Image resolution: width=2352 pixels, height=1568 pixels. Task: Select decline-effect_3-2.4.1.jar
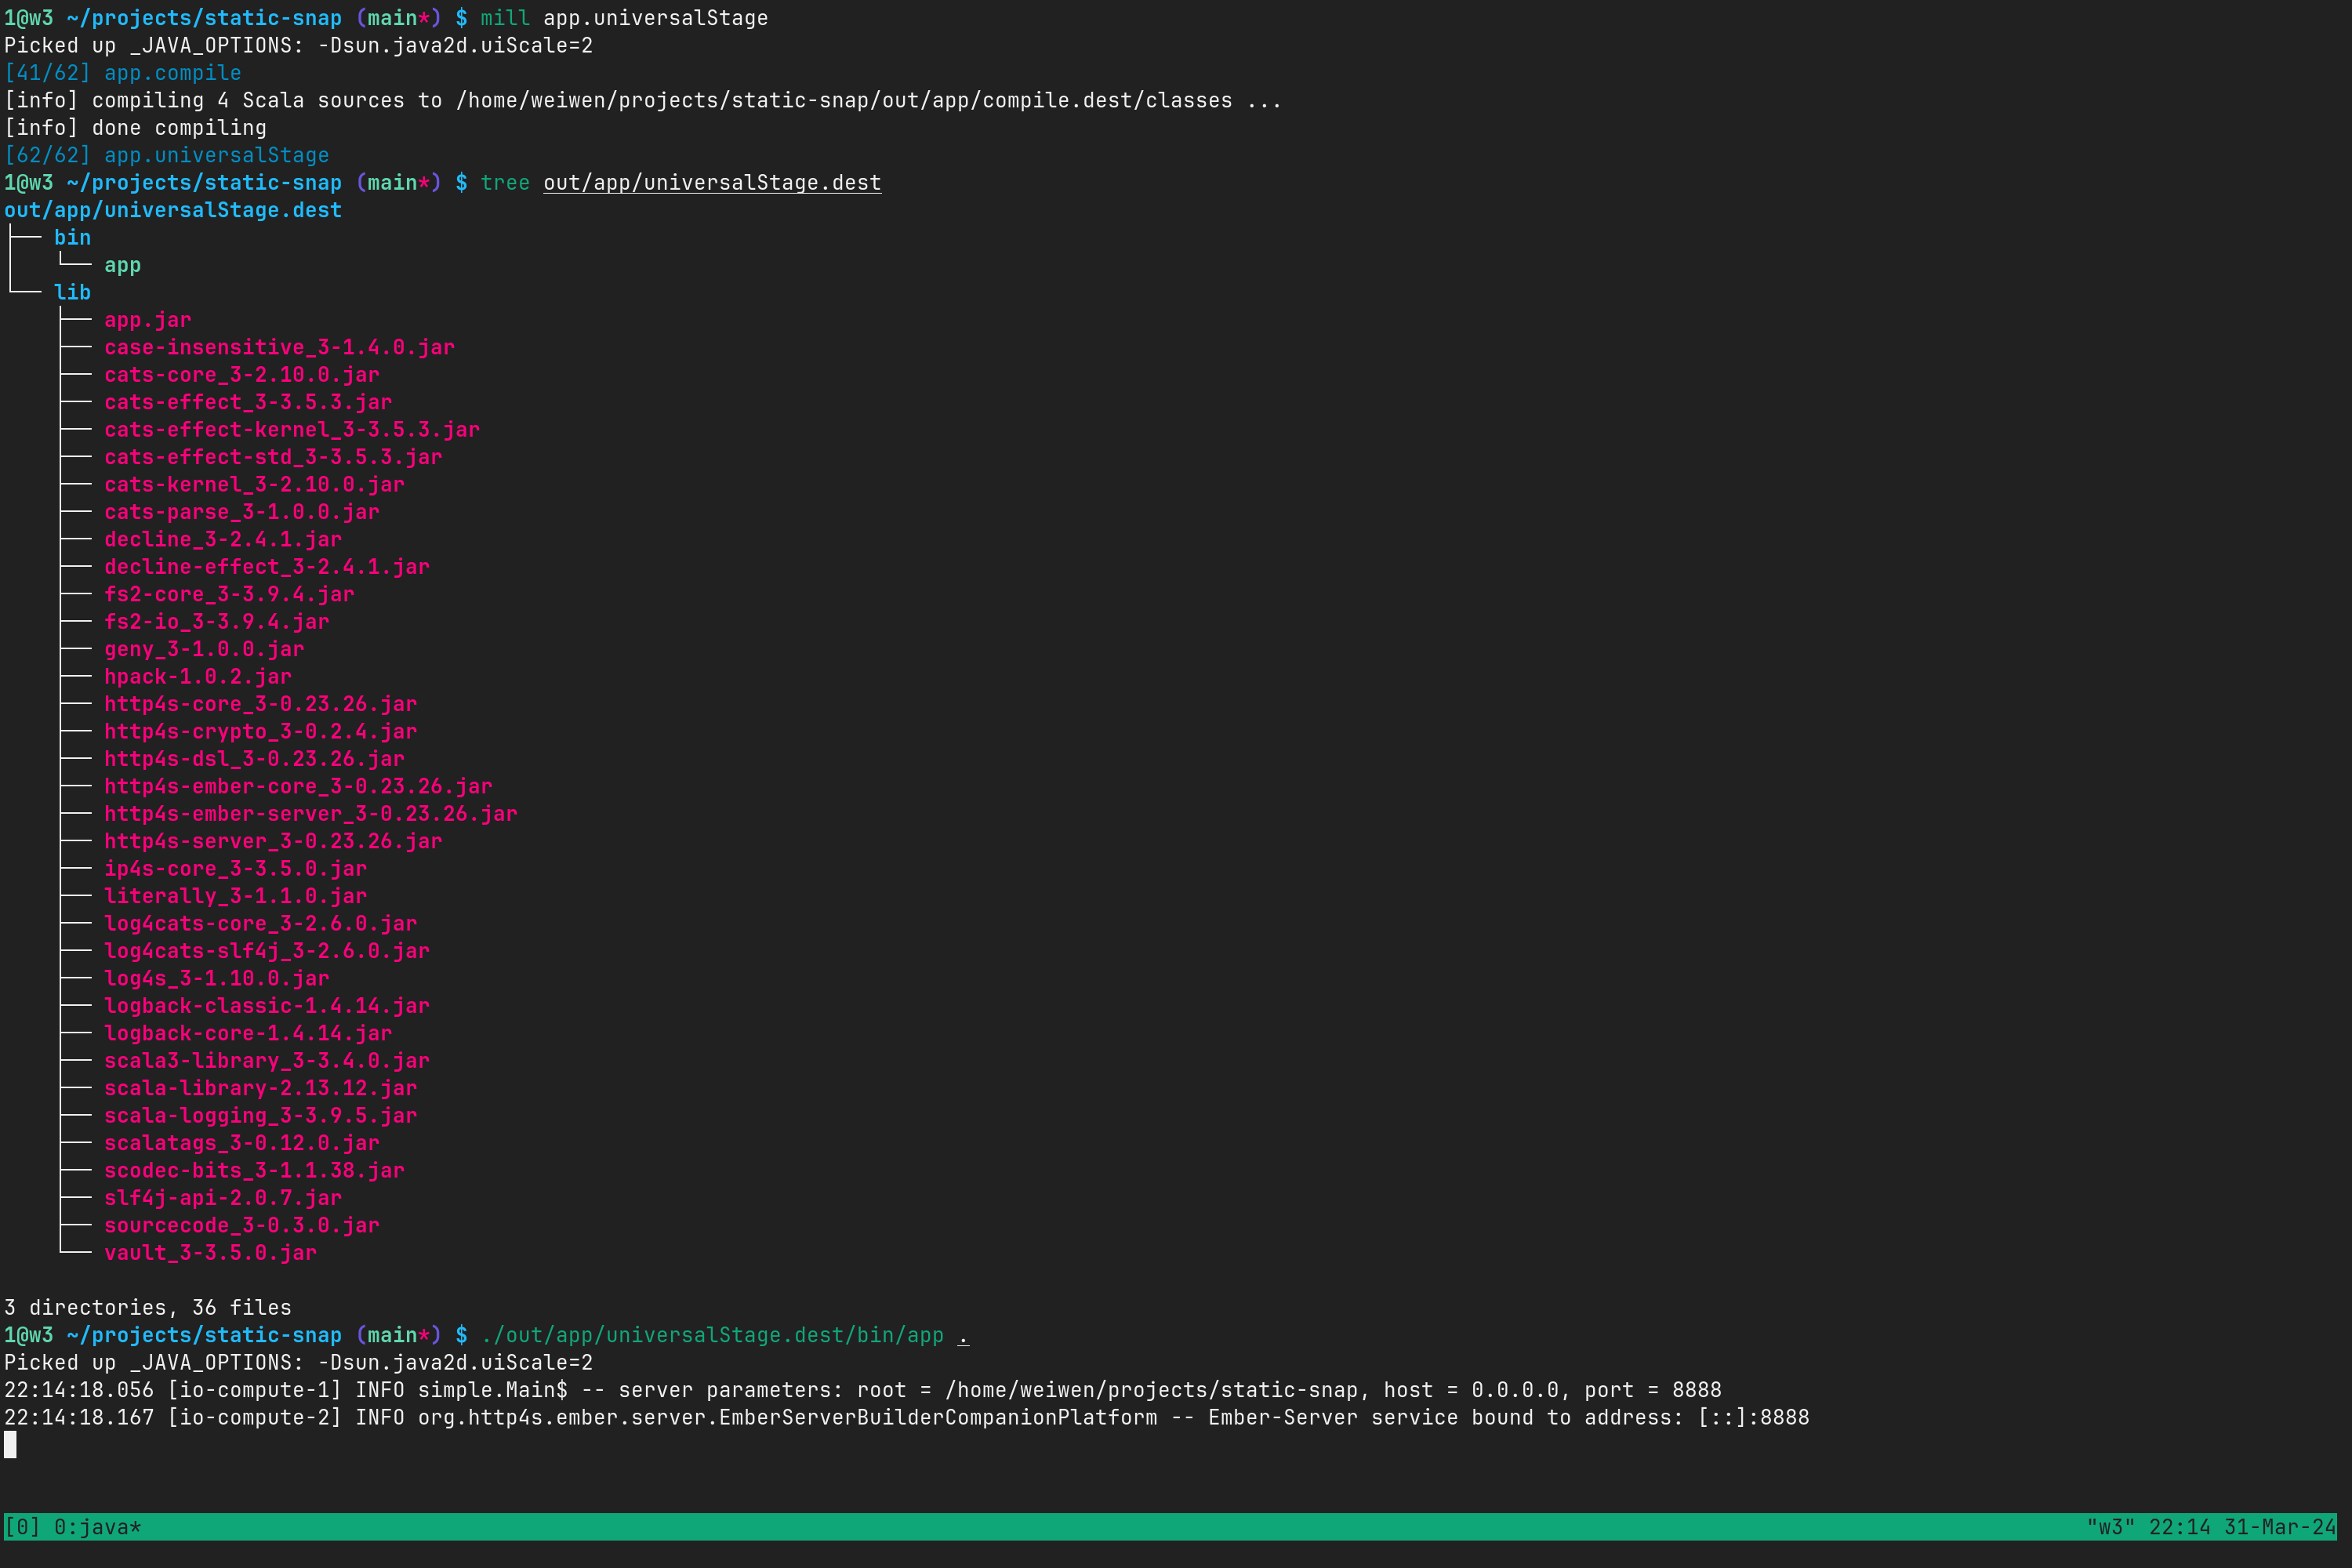267,567
